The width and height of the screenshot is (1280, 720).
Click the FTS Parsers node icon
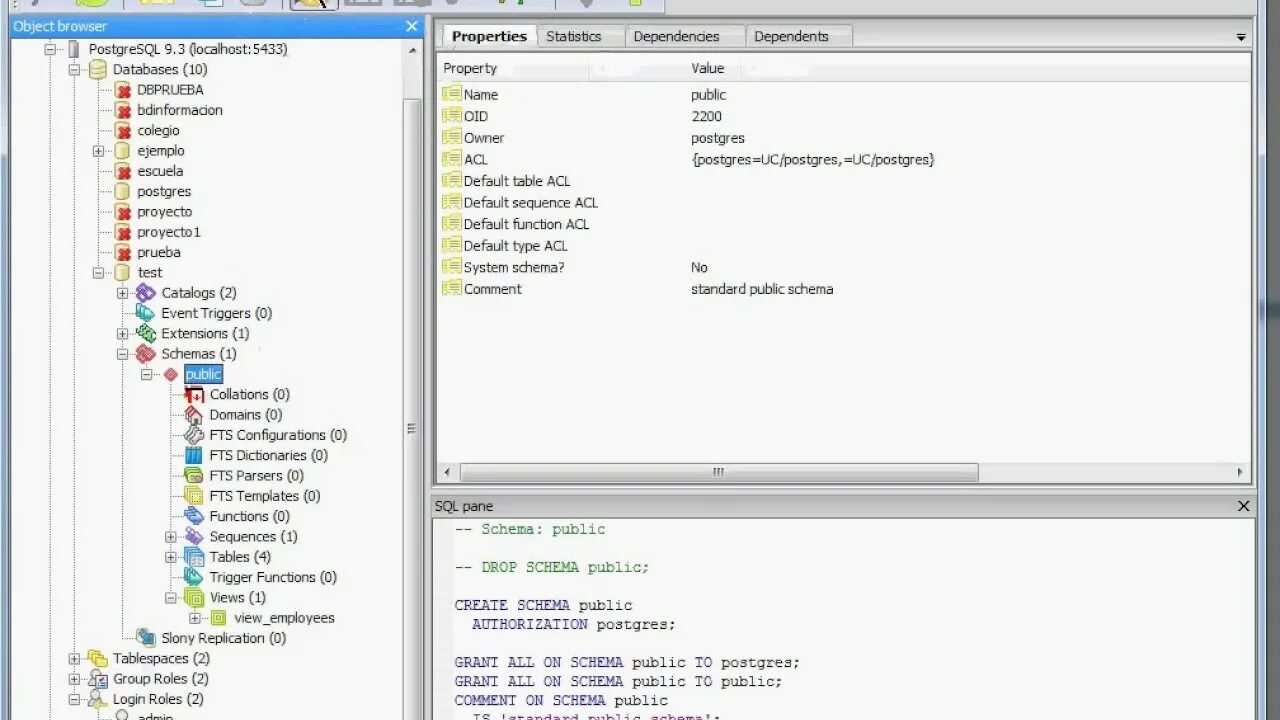(x=194, y=476)
